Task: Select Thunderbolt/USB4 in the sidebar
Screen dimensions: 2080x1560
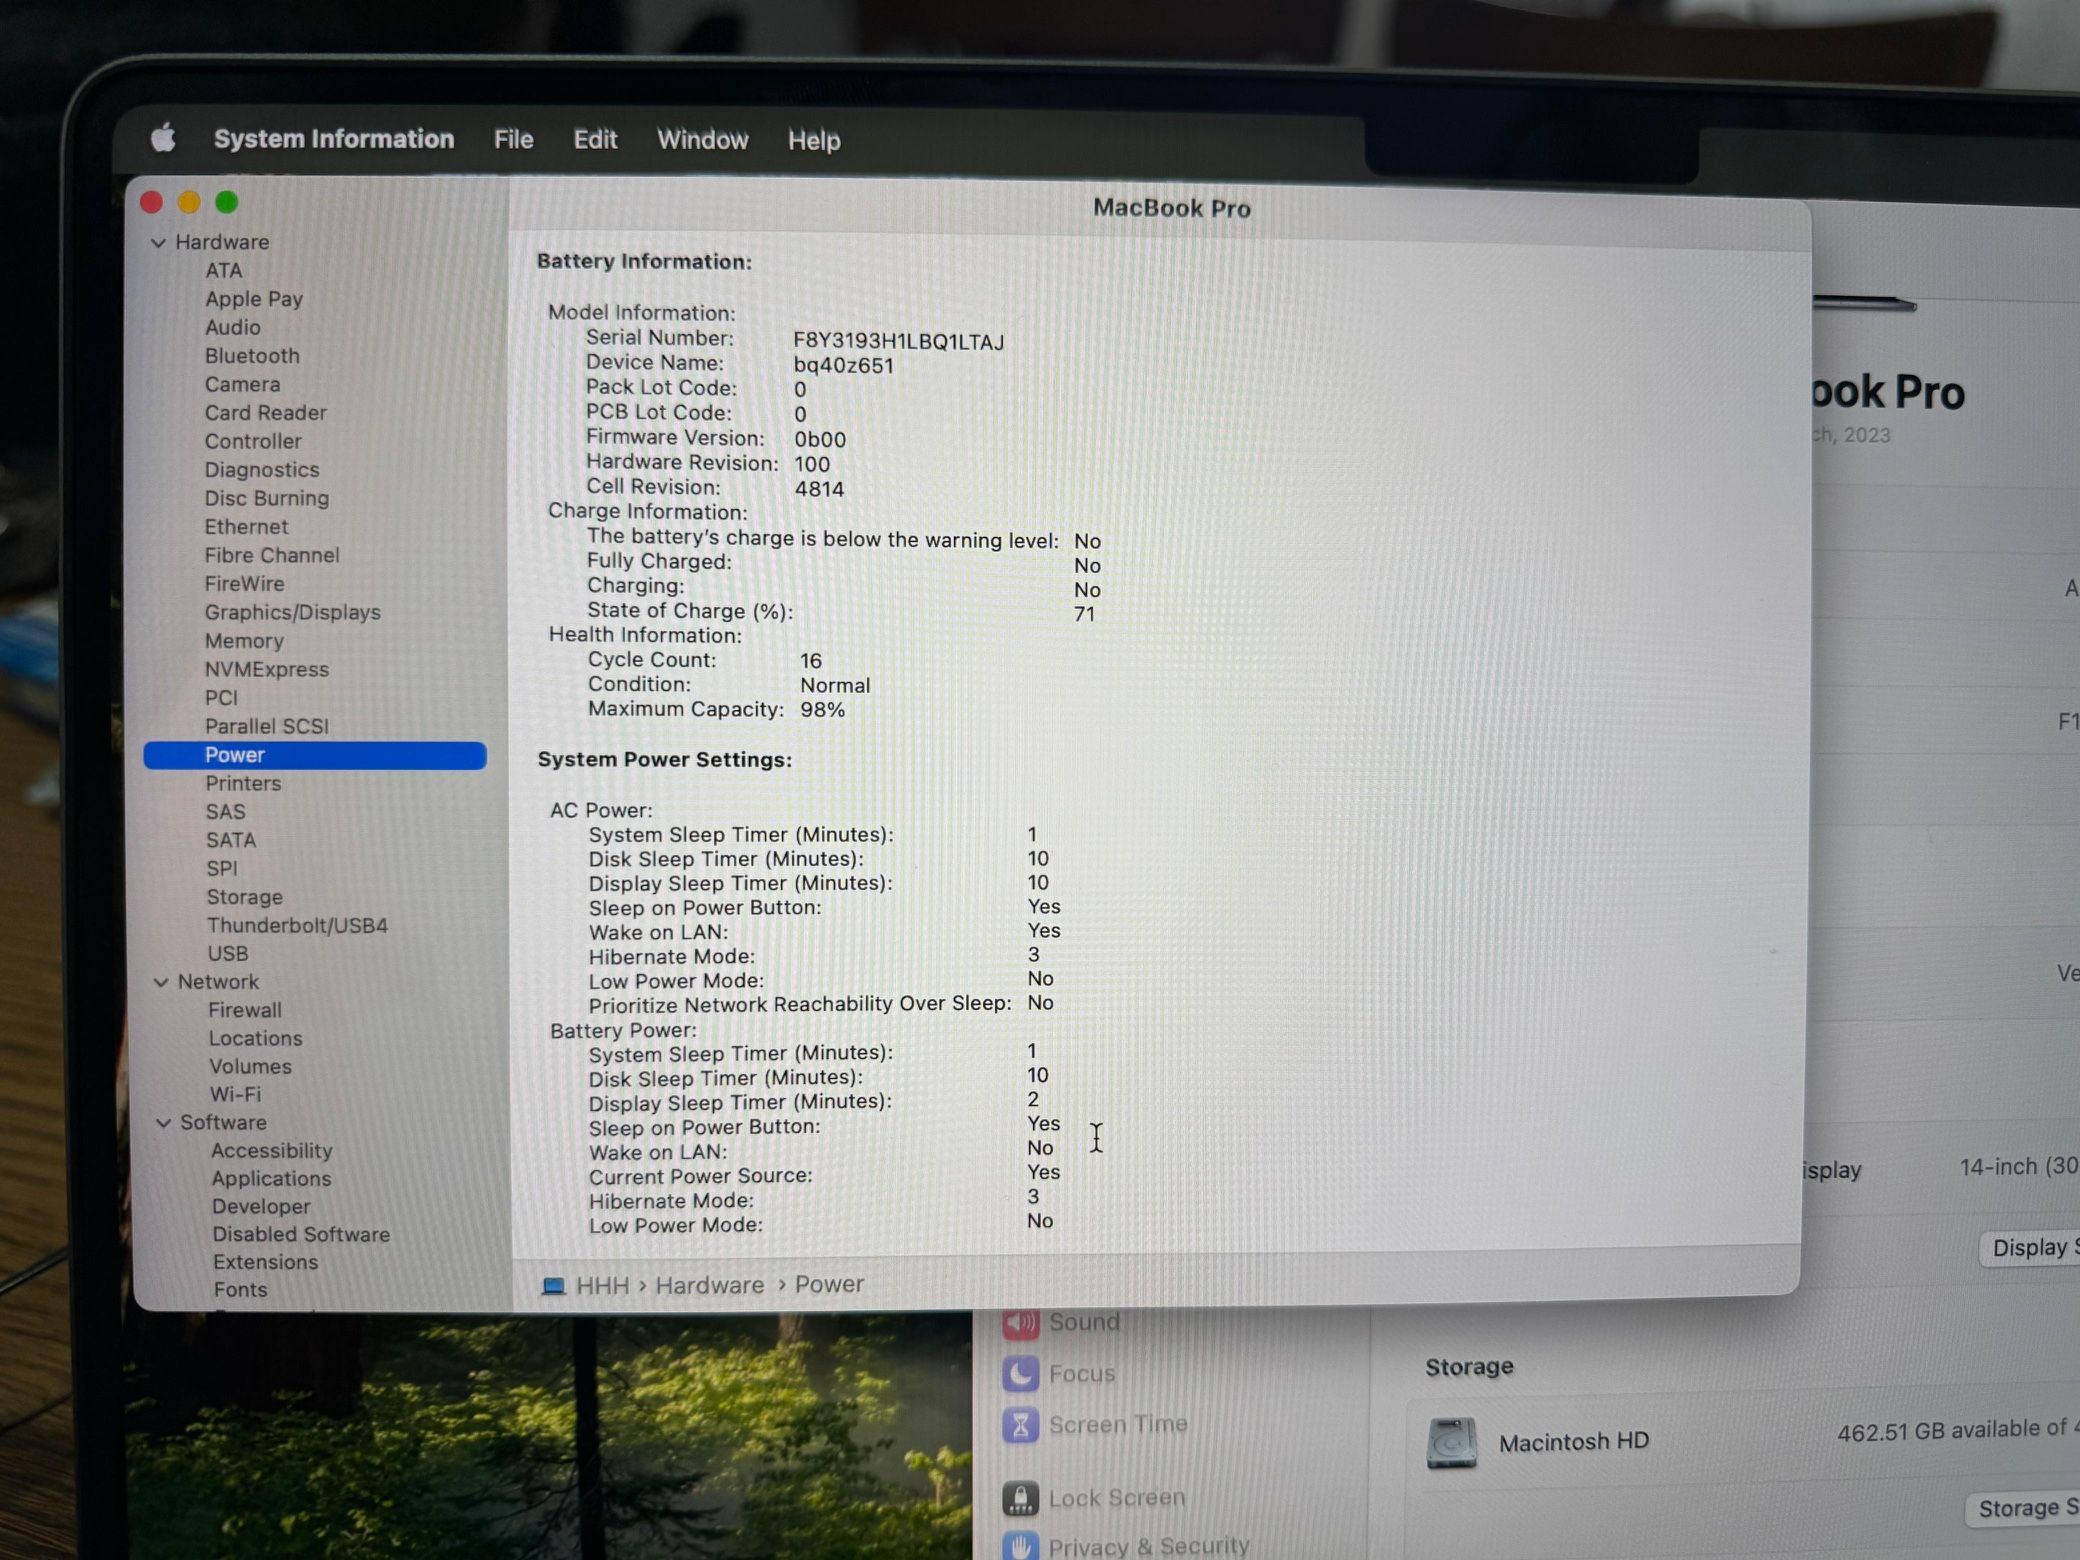Action: click(x=297, y=925)
